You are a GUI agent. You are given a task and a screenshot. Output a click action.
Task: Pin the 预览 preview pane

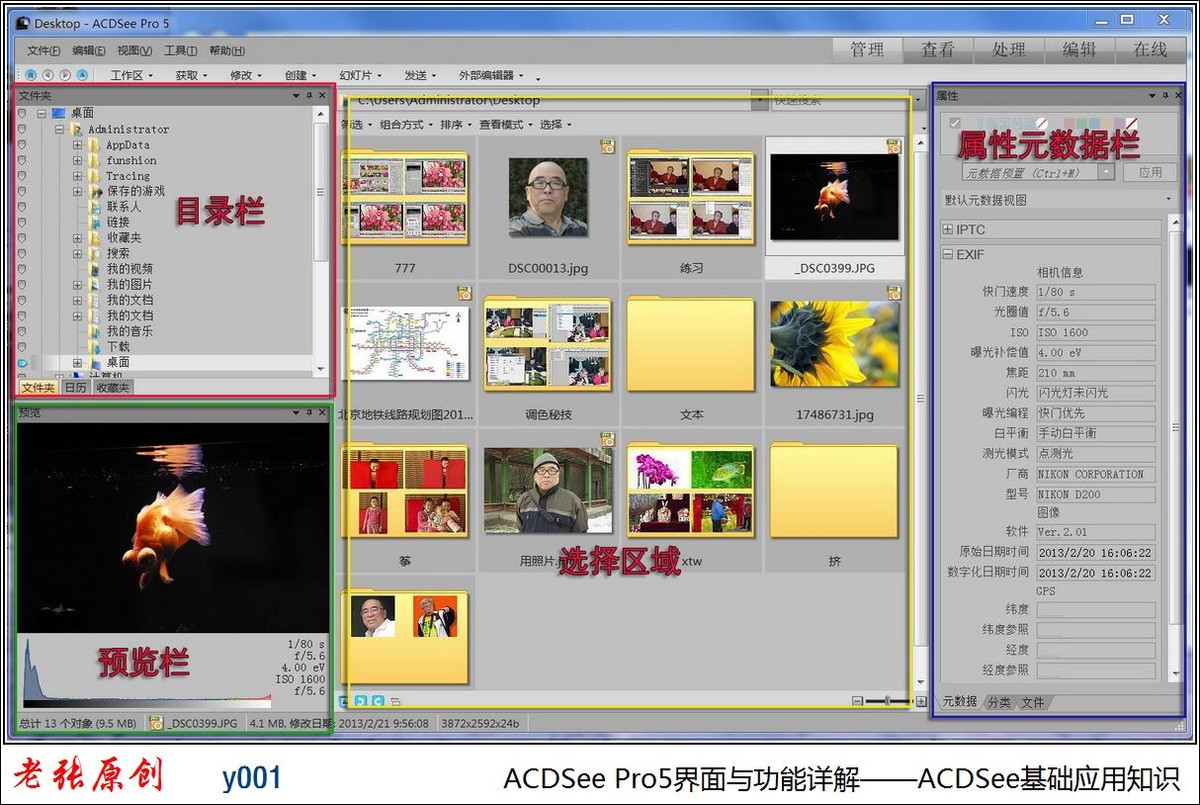309,412
